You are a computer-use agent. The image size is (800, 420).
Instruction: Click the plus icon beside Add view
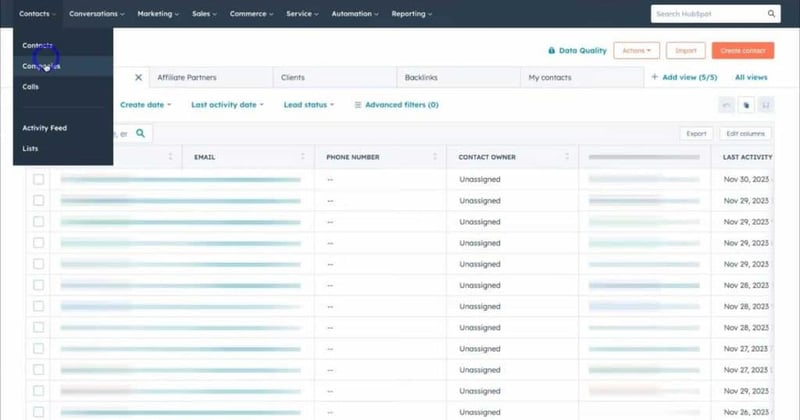click(x=655, y=77)
